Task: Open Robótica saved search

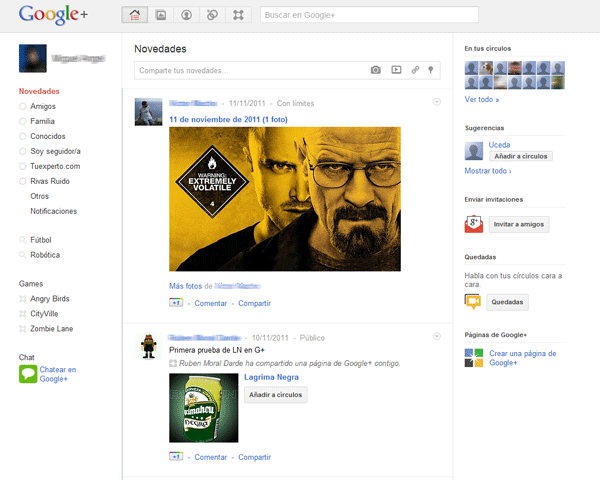Action: [x=45, y=255]
